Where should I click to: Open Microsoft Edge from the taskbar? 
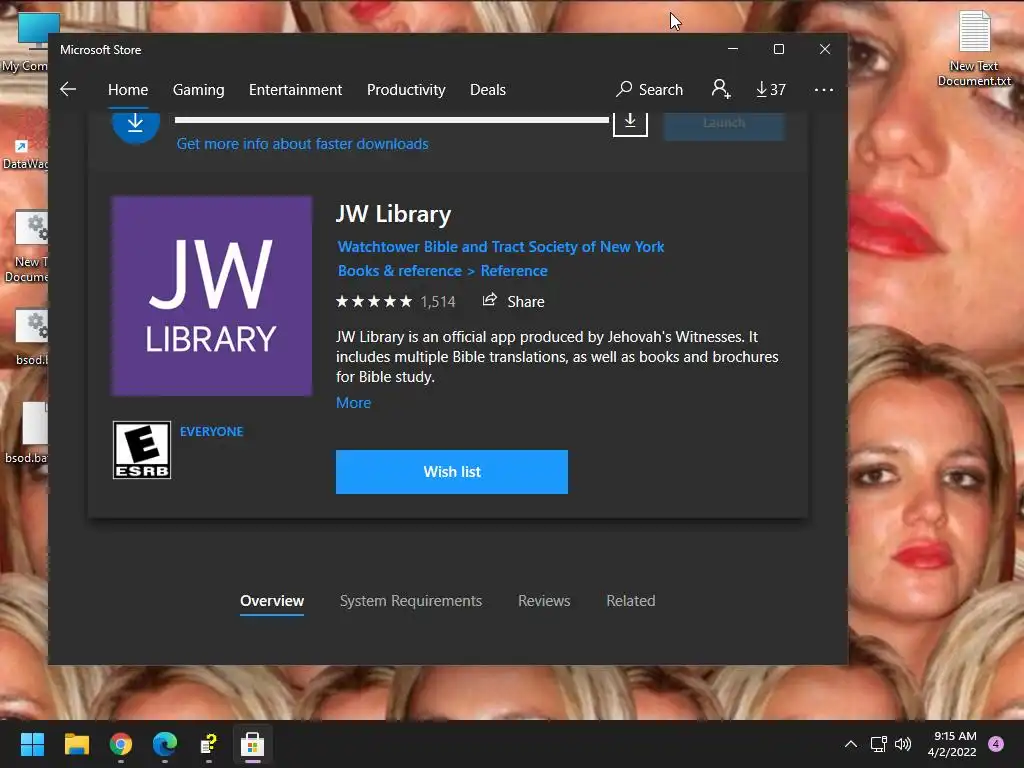165,744
